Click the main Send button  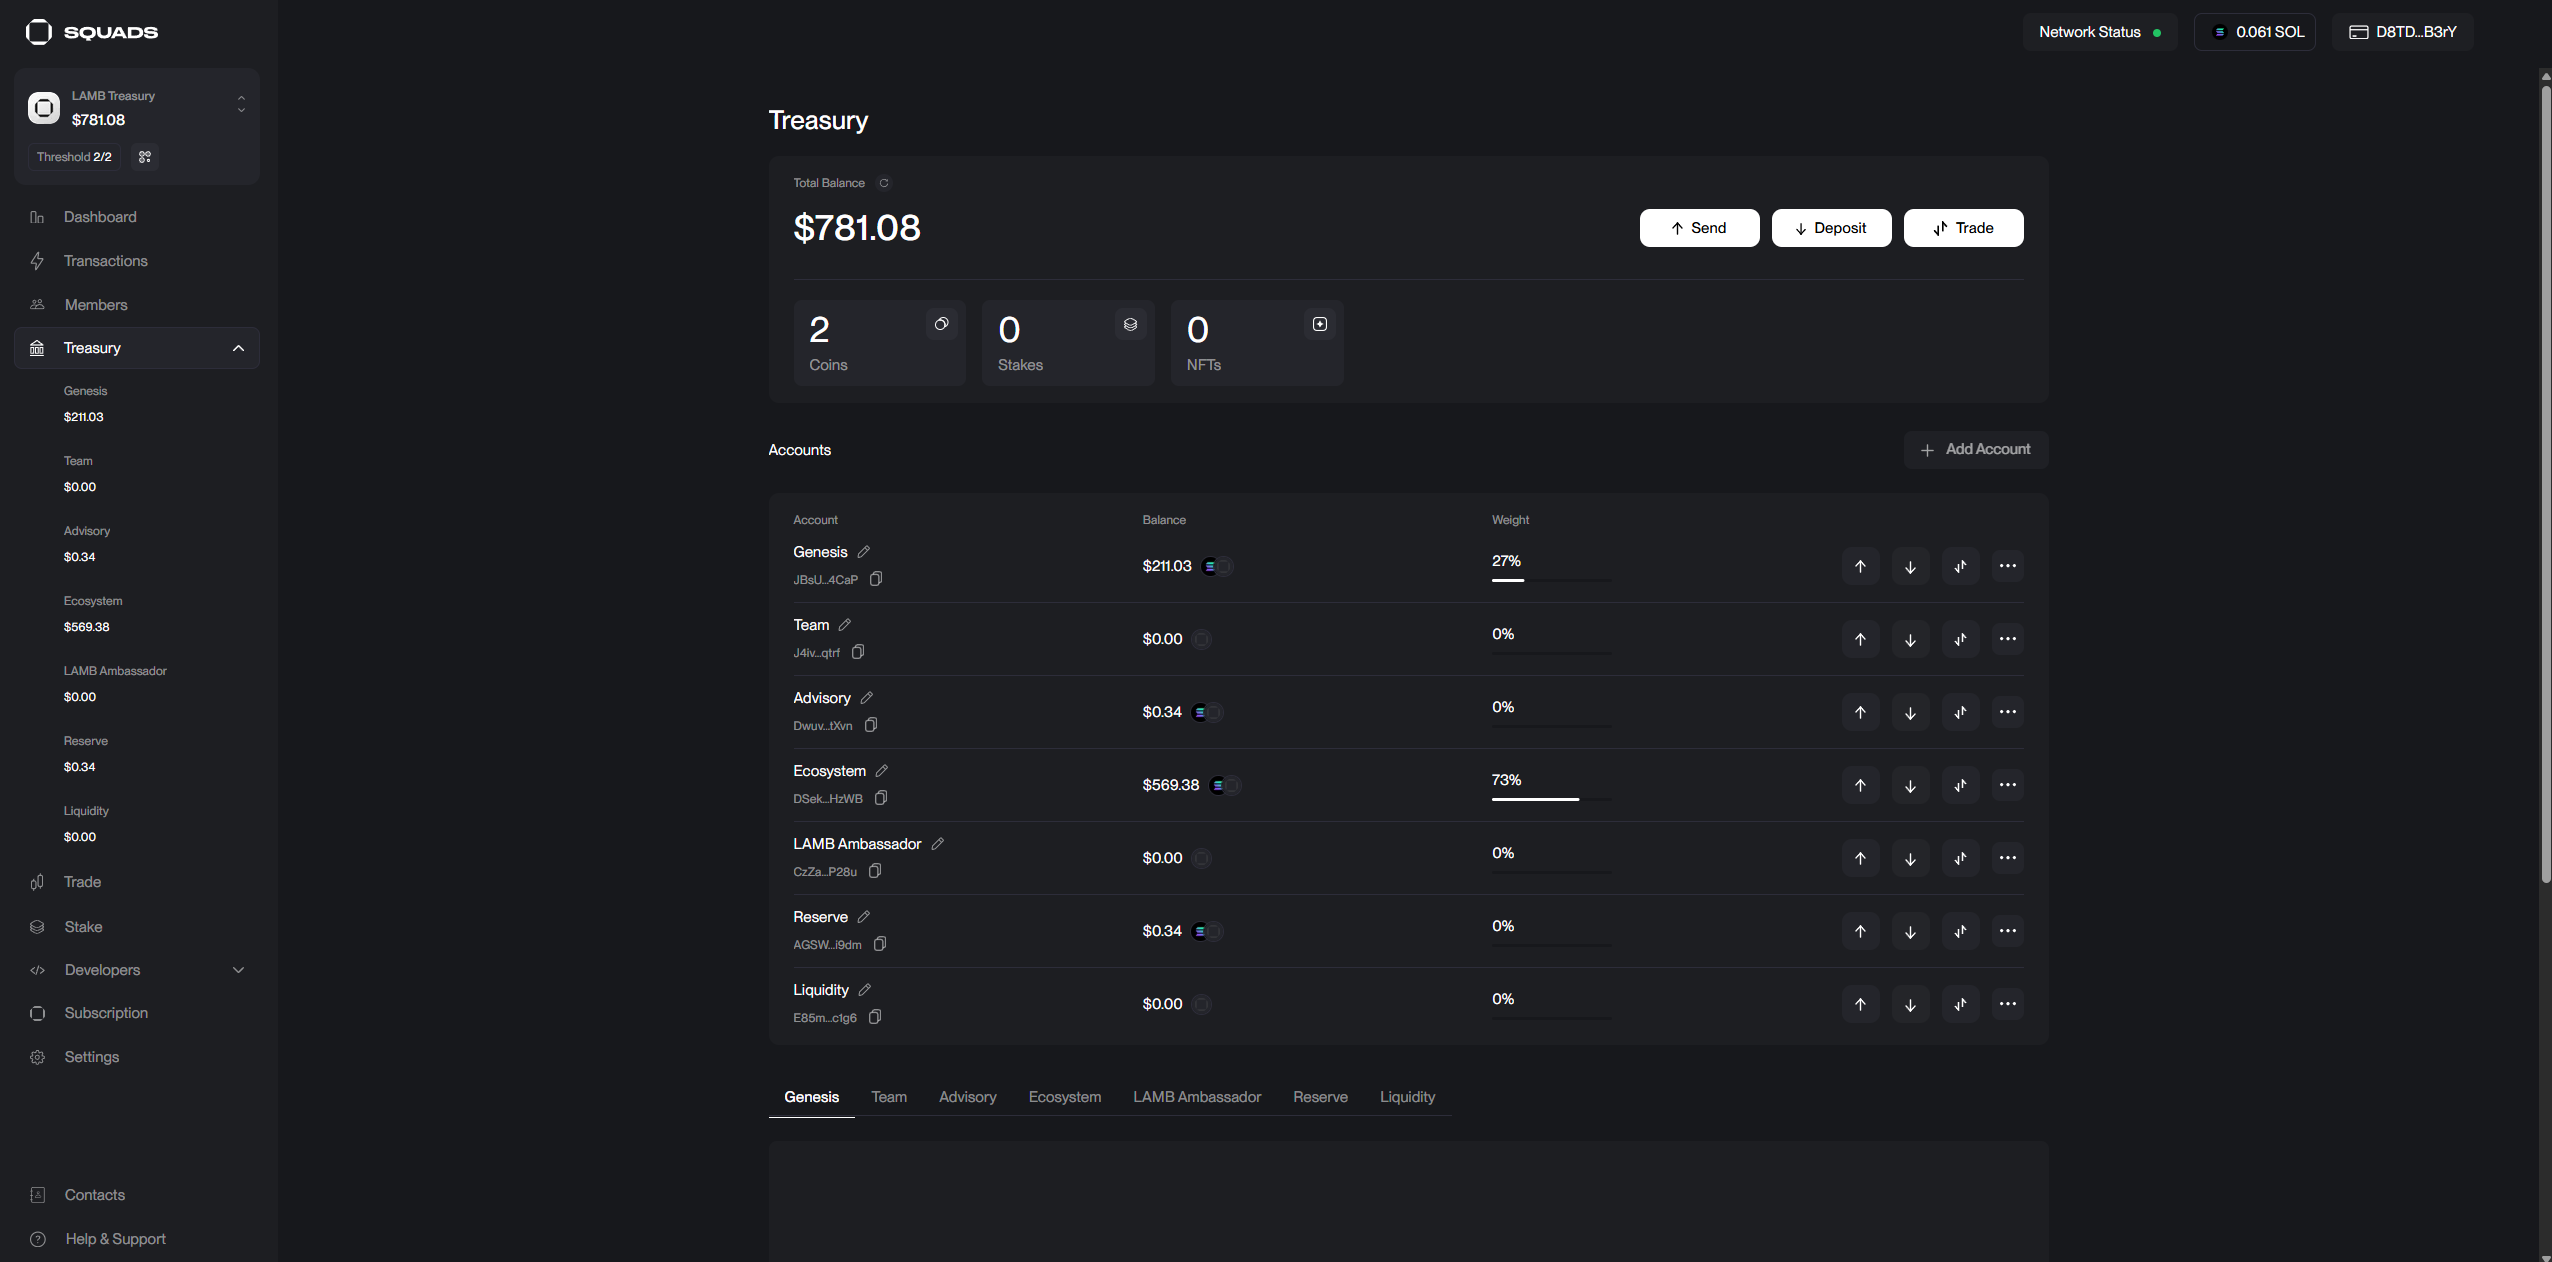tap(1699, 228)
